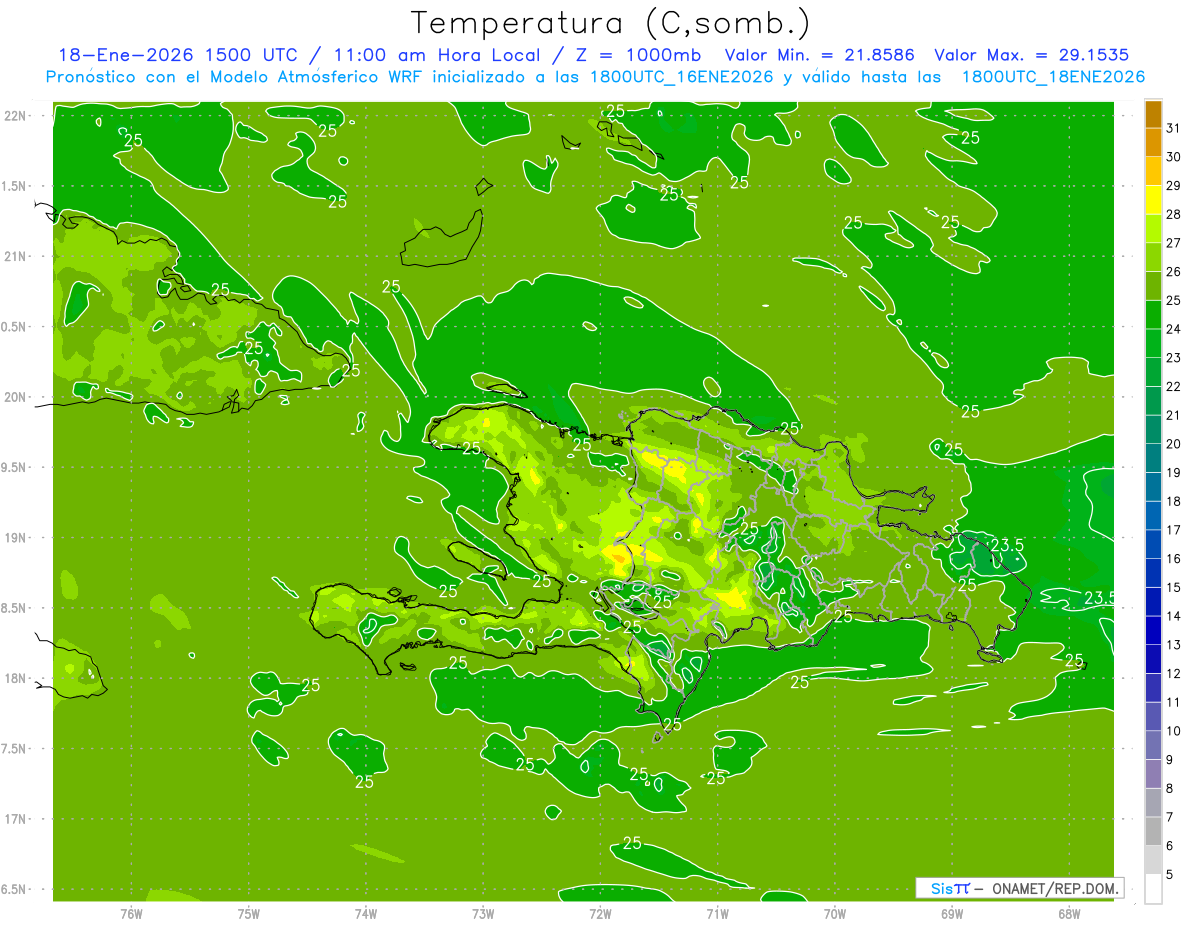Click the purple swatch between 8 and 9
Screen dimensions: 1200x927
pyautogui.click(x=1153, y=773)
